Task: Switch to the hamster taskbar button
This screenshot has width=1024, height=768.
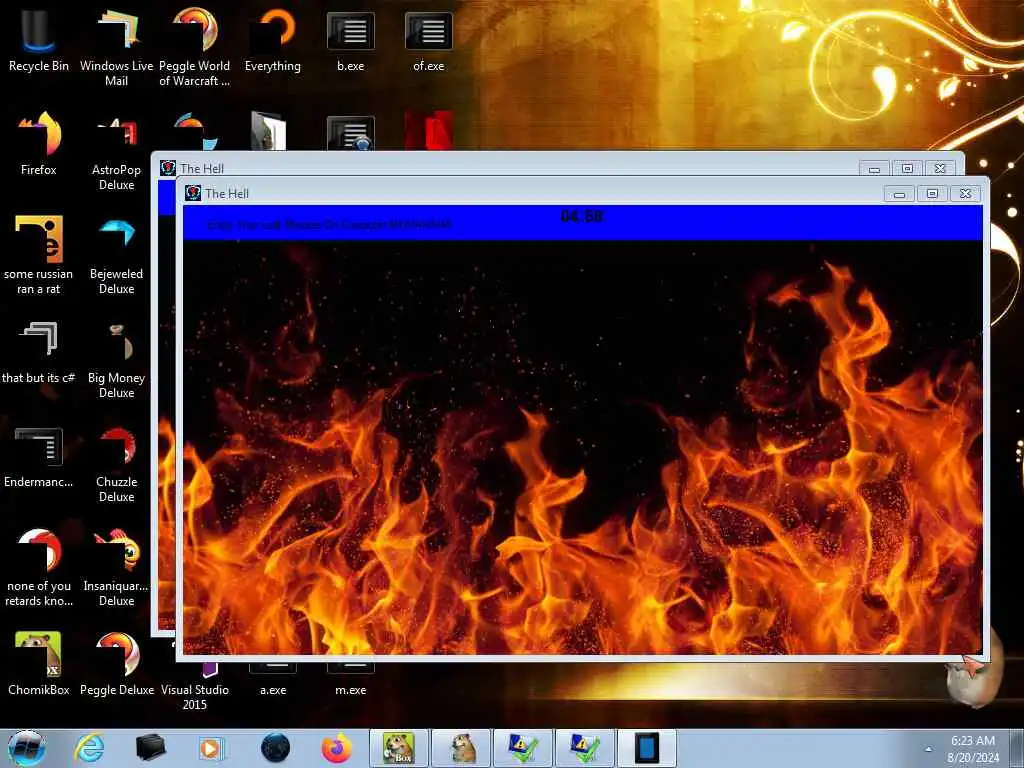Action: point(461,748)
